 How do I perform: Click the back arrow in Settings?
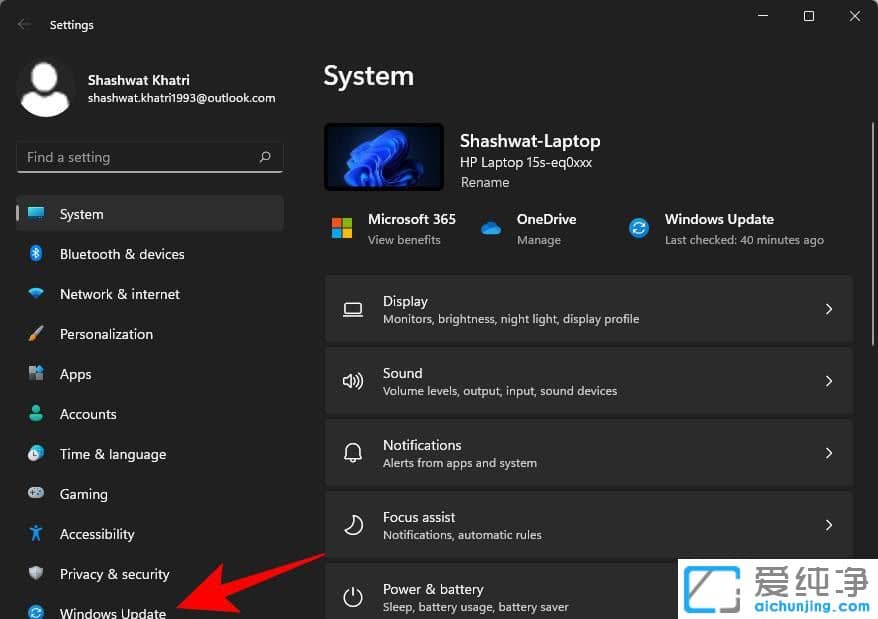22,24
